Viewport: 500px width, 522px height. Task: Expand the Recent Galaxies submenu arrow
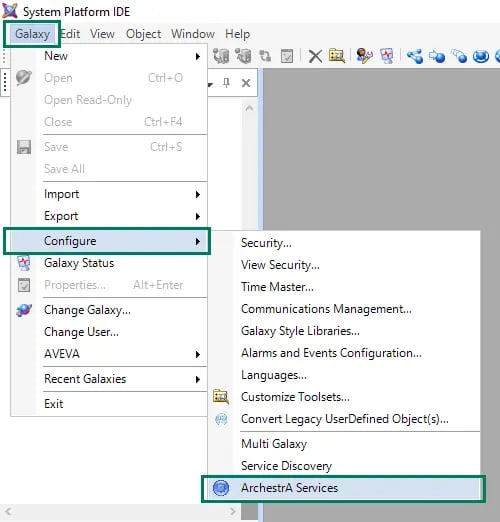pyautogui.click(x=198, y=379)
